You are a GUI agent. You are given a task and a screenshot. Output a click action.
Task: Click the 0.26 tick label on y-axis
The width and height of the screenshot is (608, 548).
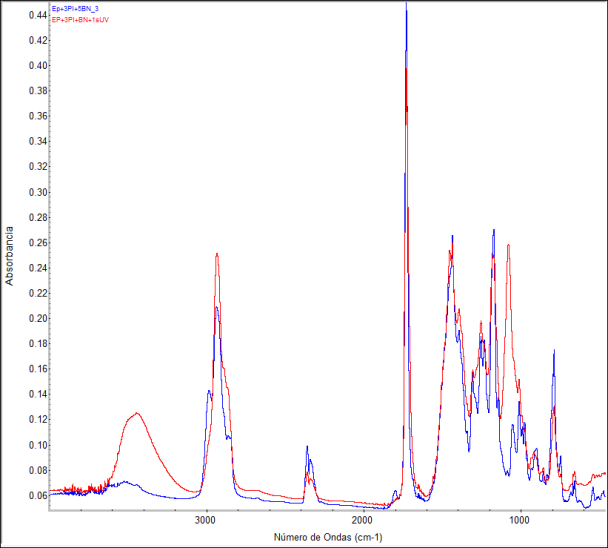click(36, 243)
